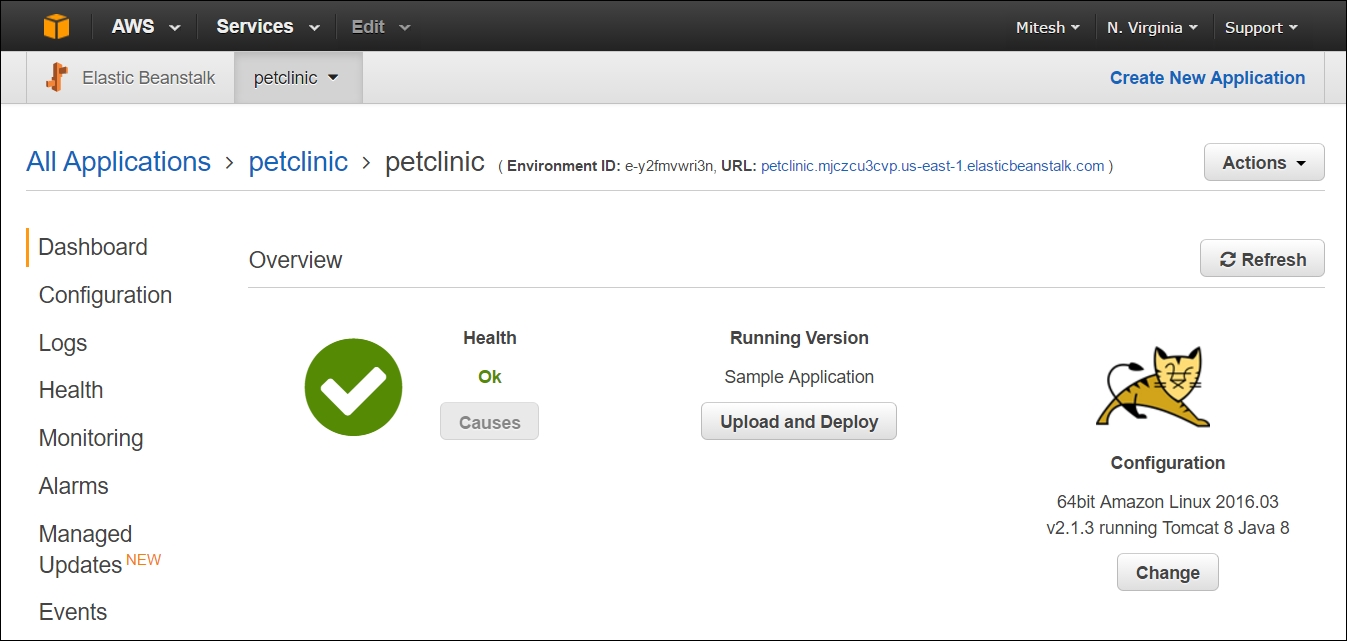Click the AWS orange cube logo
The width and height of the screenshot is (1347, 641).
coord(57,27)
